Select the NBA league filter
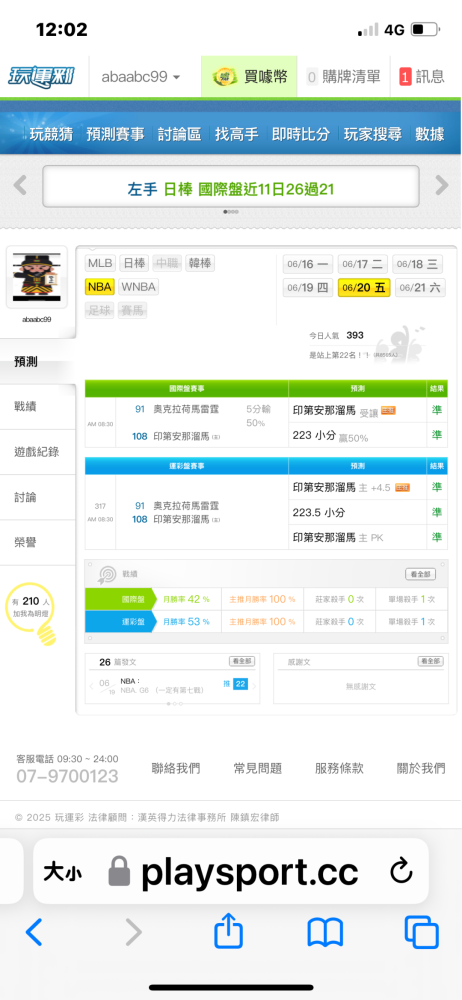 click(100, 286)
